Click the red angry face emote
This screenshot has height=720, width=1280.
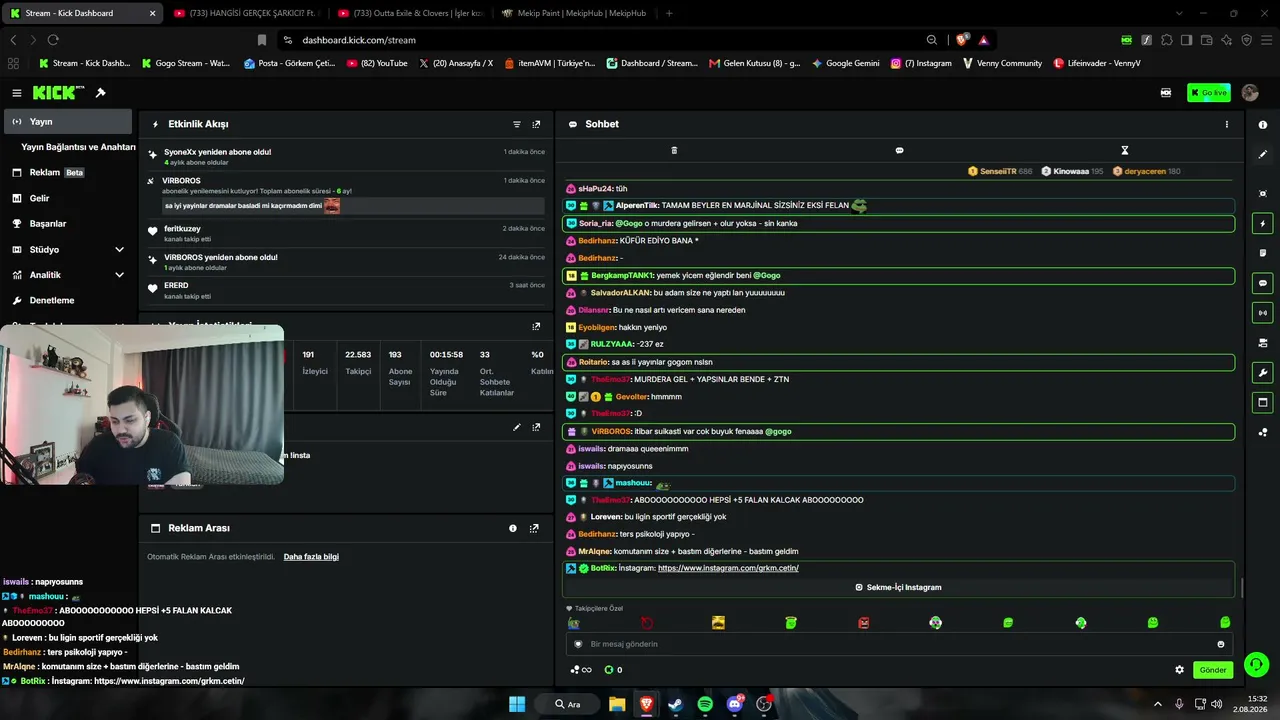coord(864,623)
